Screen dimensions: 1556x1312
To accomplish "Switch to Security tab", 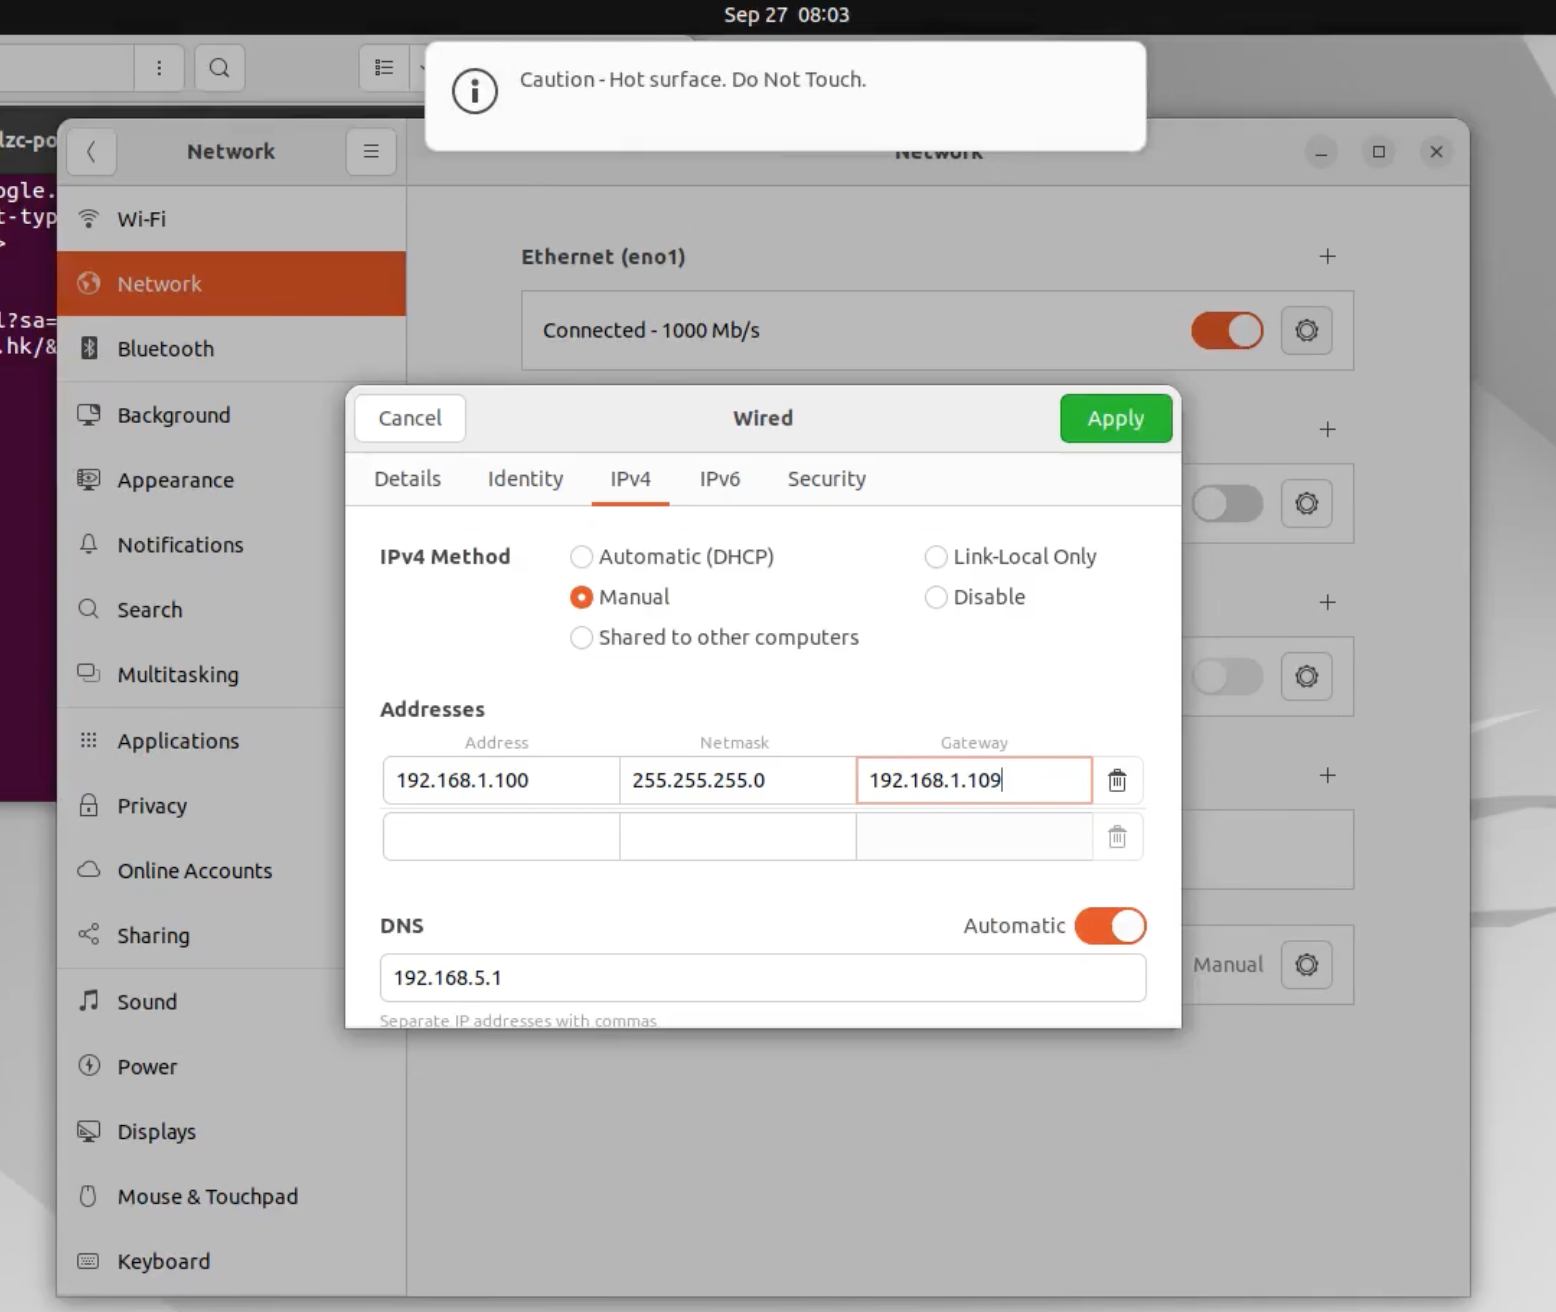I will [x=826, y=479].
